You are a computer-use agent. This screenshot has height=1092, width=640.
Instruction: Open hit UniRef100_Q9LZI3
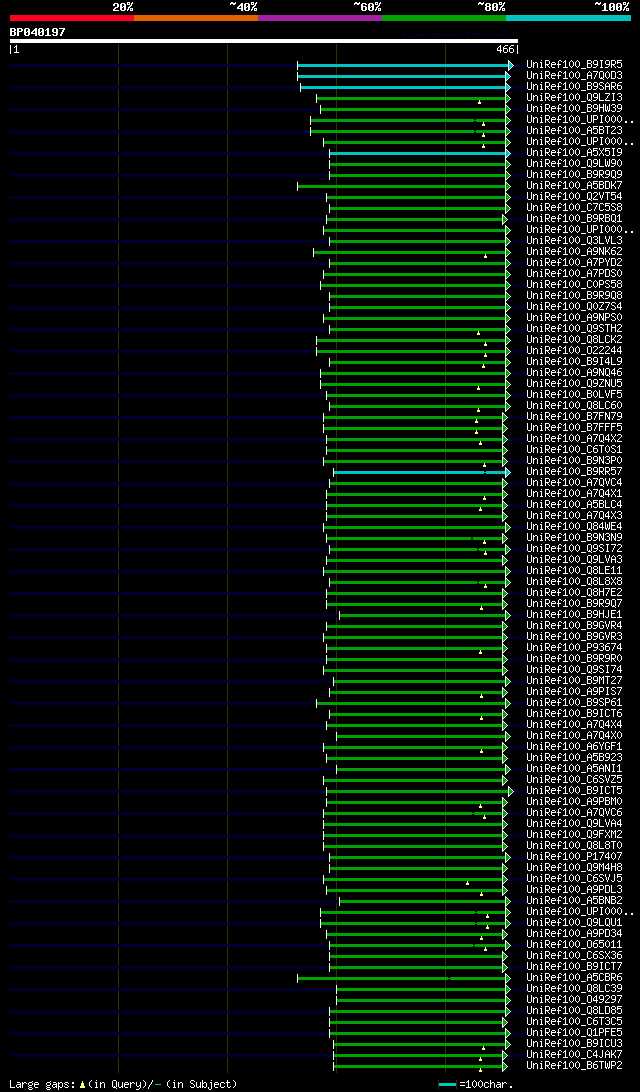coord(575,97)
